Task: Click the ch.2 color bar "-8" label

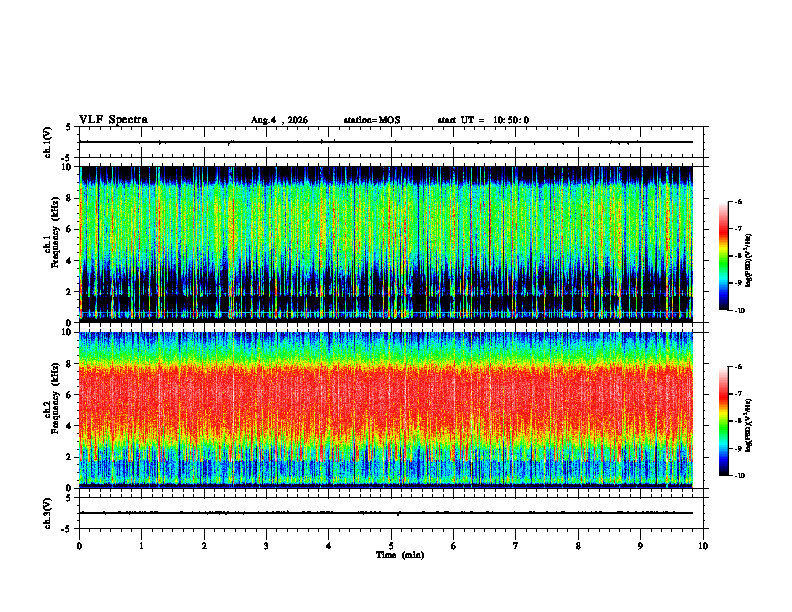Action: pyautogui.click(x=739, y=421)
